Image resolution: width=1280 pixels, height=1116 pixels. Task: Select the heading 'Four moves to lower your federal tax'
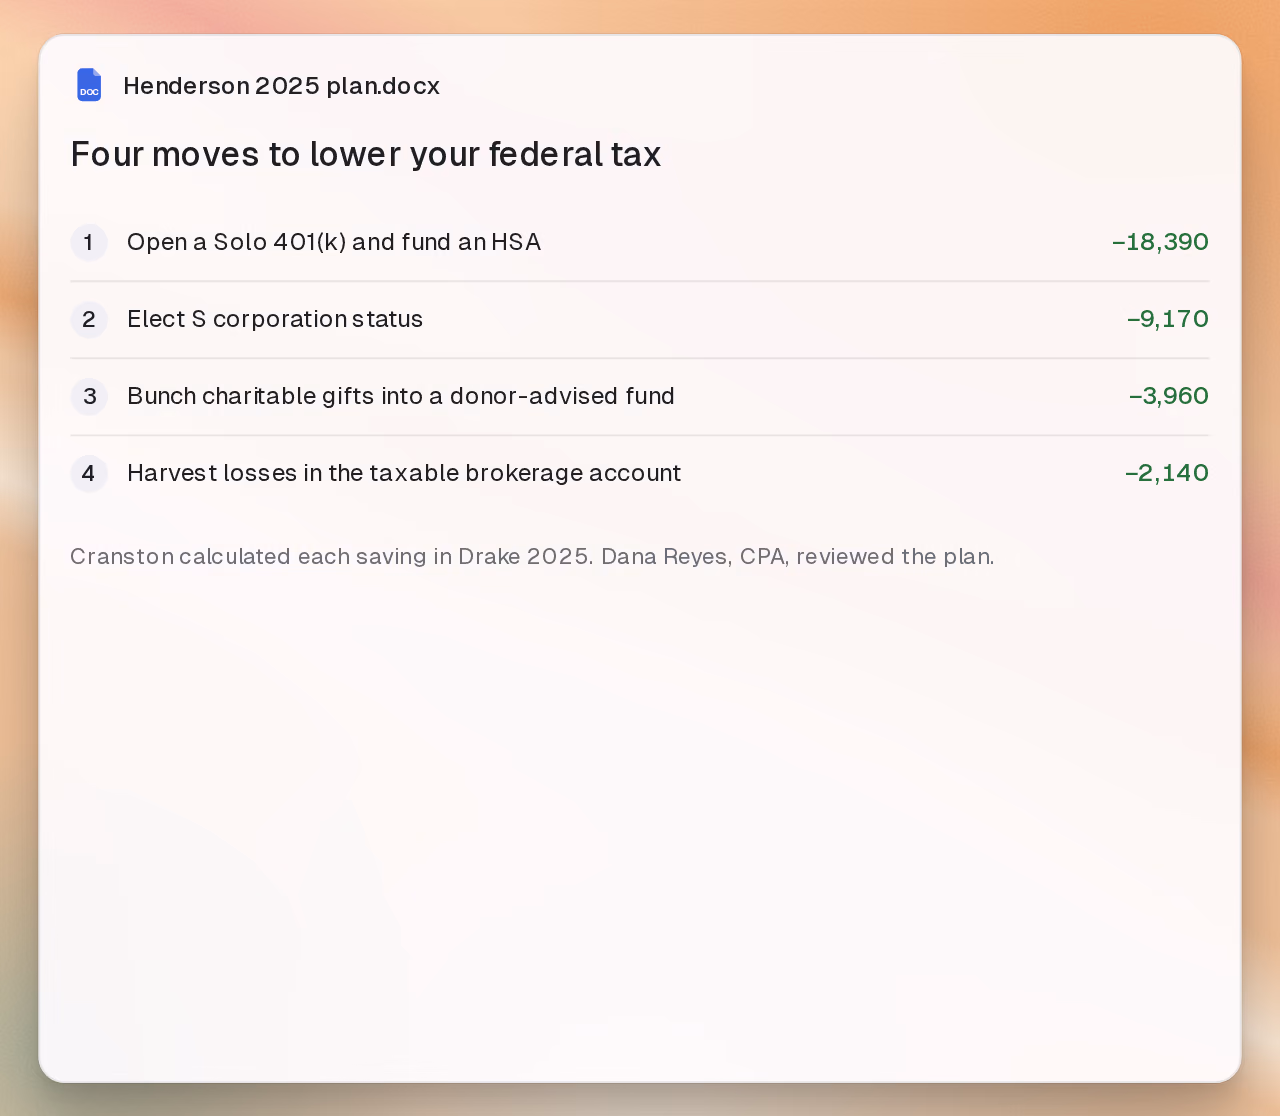(366, 154)
